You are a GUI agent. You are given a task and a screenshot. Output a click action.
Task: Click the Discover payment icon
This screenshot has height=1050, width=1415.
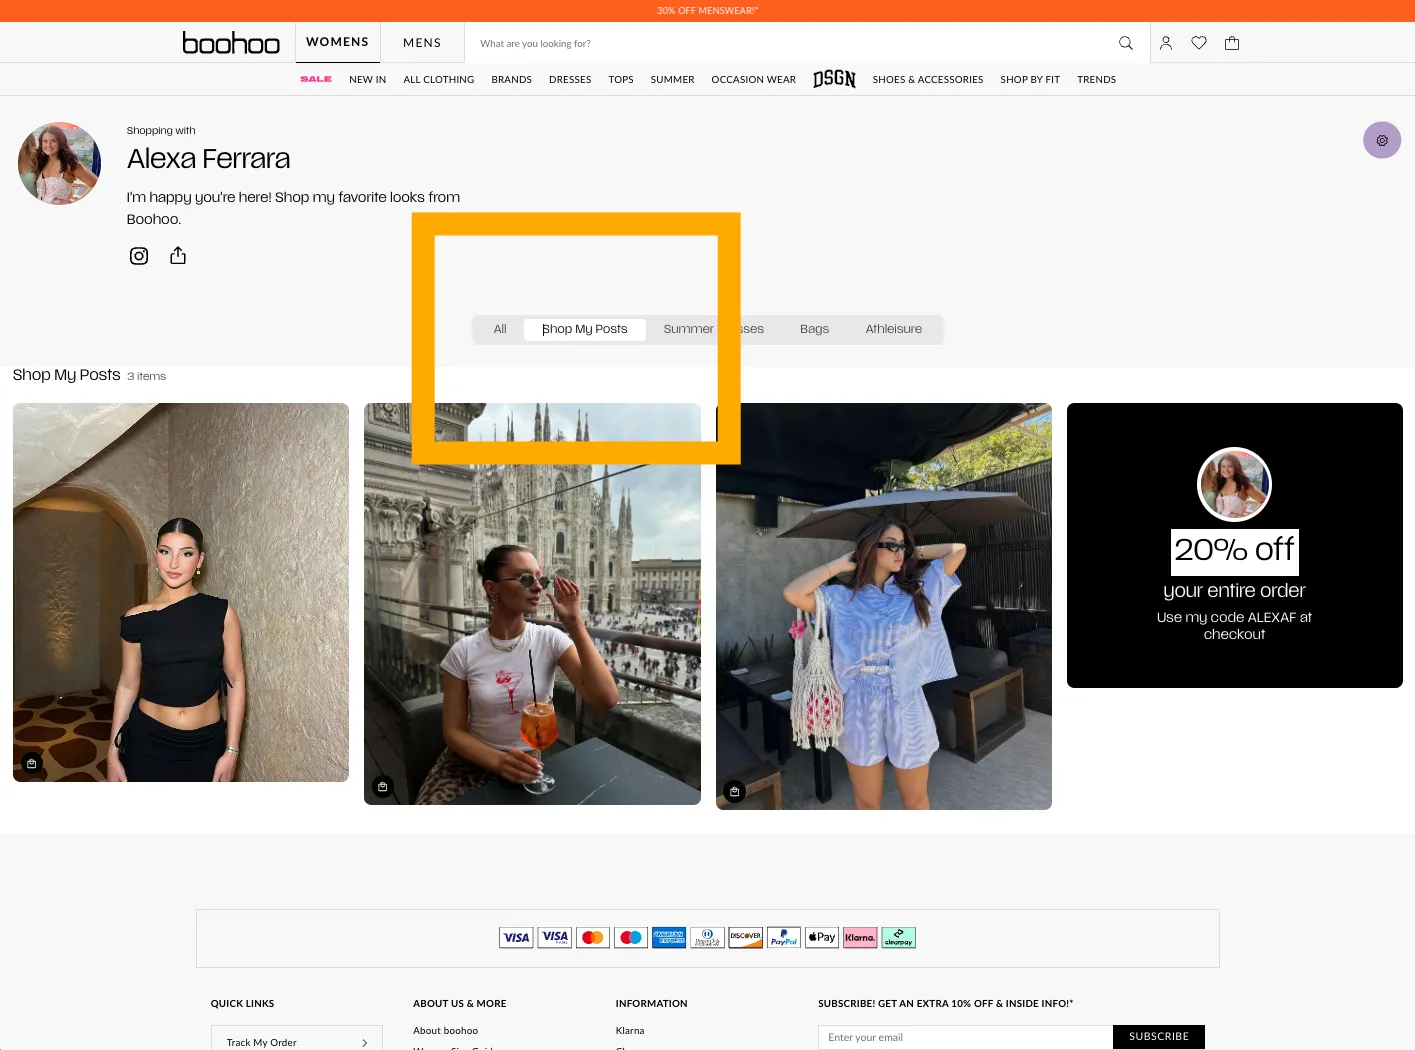746,938
